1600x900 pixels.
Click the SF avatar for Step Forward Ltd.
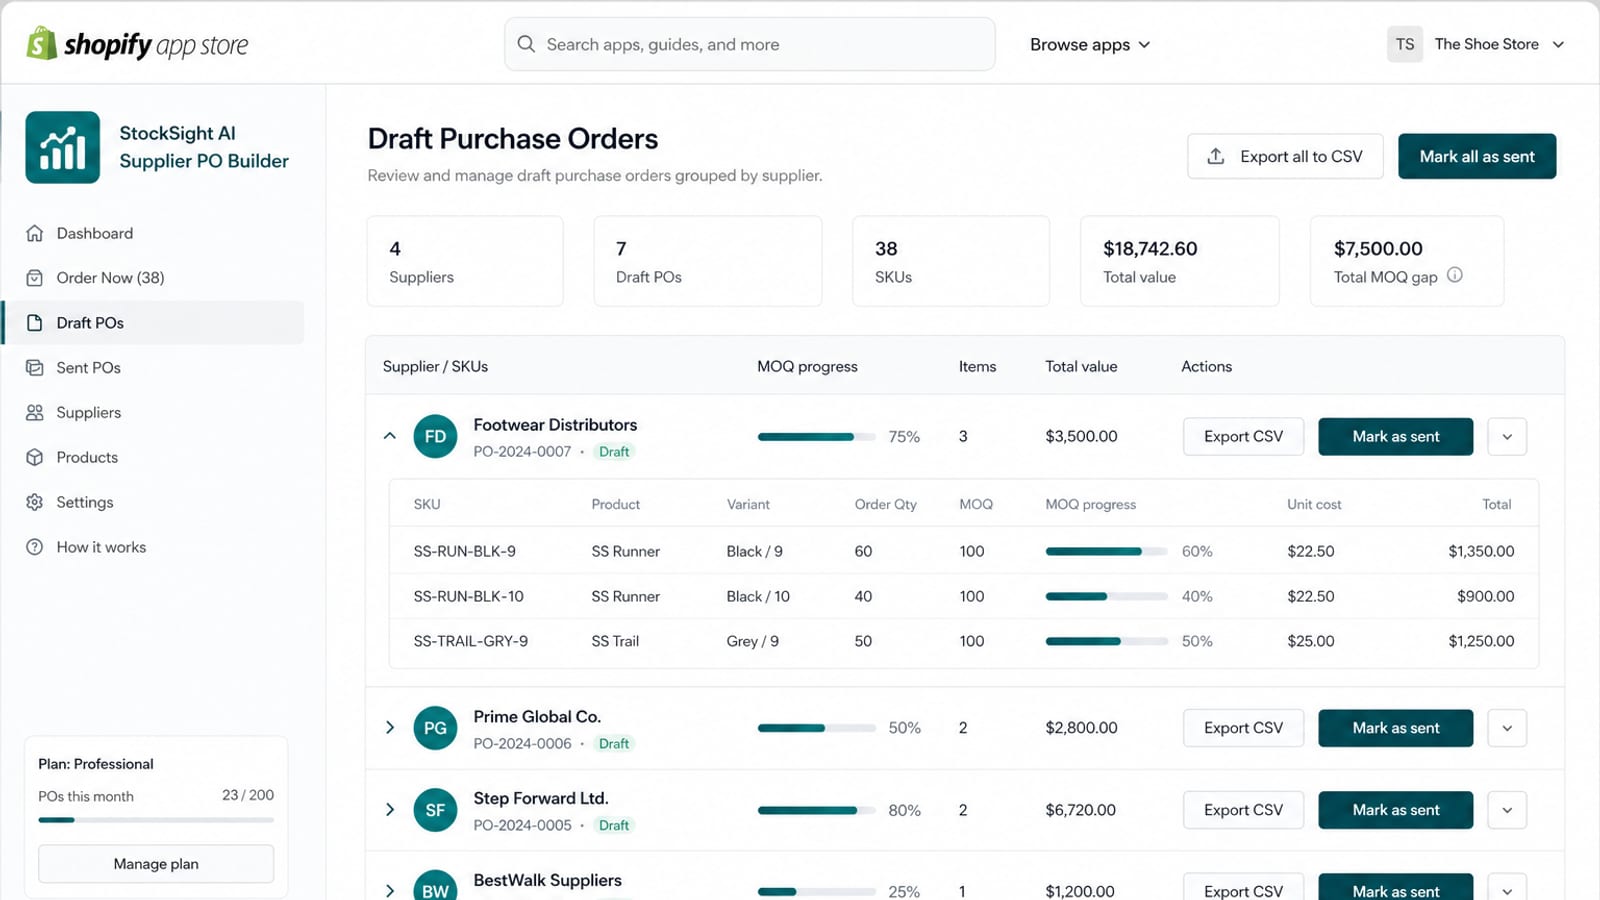pos(435,810)
